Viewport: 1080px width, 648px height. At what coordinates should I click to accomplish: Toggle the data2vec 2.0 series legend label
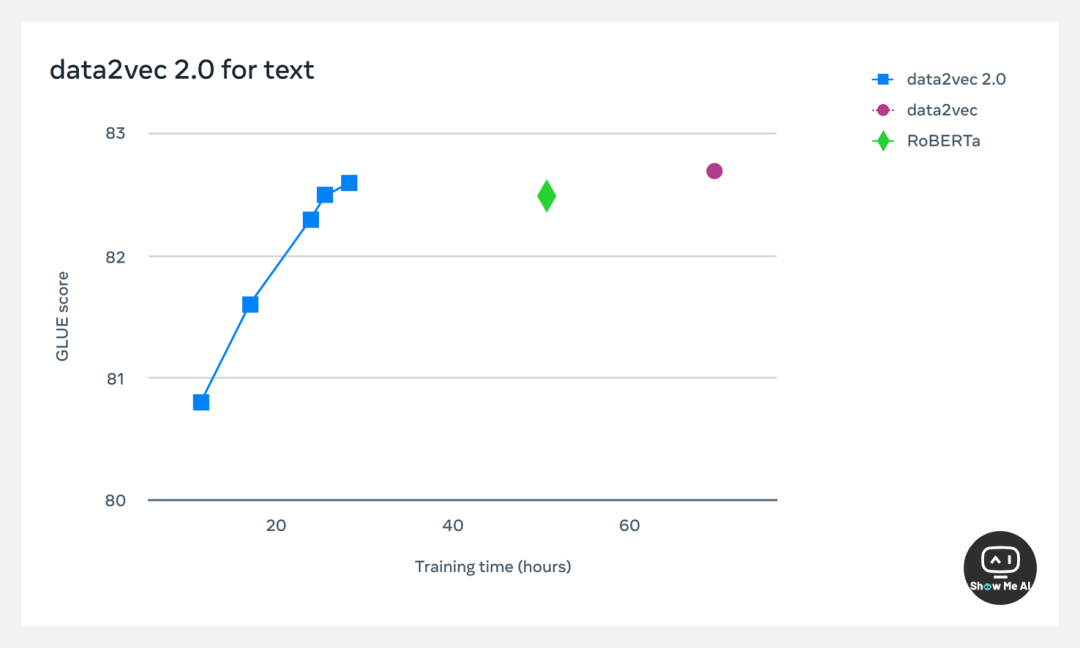click(956, 79)
